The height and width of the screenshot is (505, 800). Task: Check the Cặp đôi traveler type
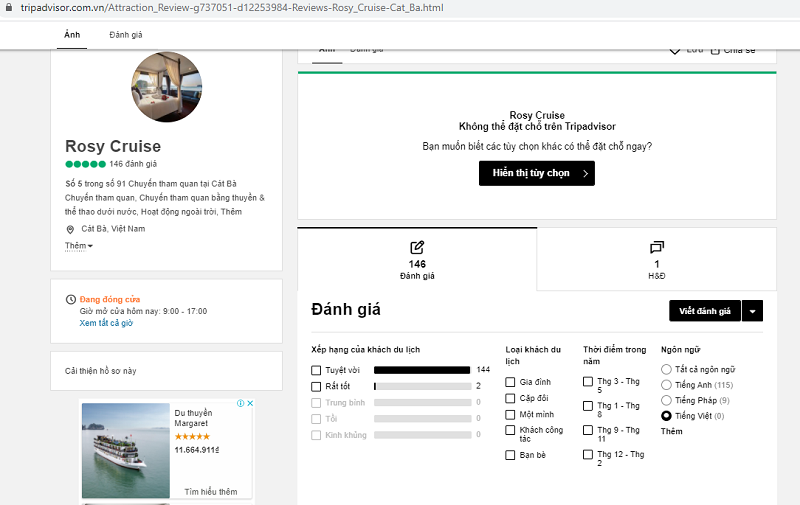pos(510,398)
